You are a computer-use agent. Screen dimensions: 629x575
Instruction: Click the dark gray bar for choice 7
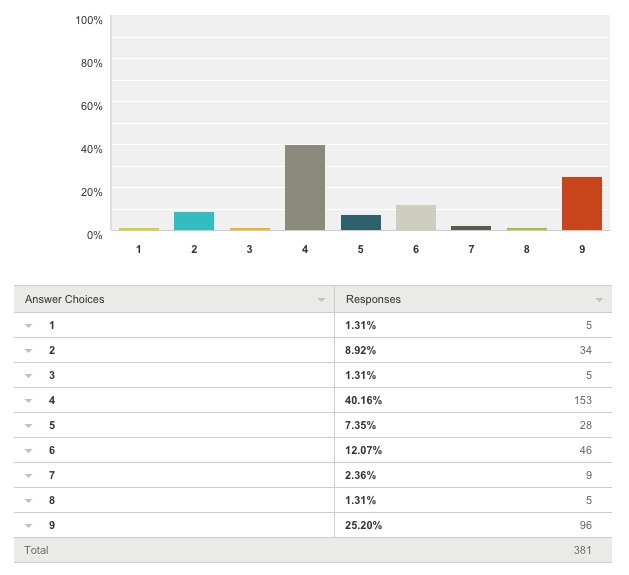470,228
